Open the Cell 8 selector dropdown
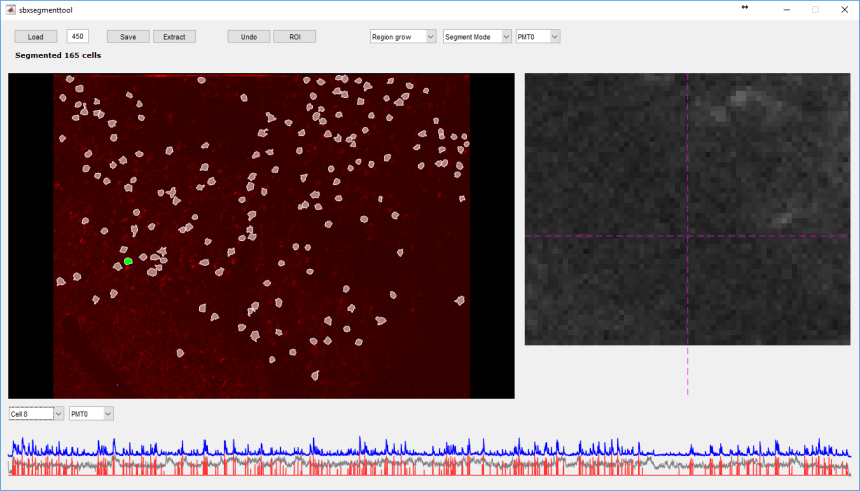The height and width of the screenshot is (491, 860). point(36,413)
